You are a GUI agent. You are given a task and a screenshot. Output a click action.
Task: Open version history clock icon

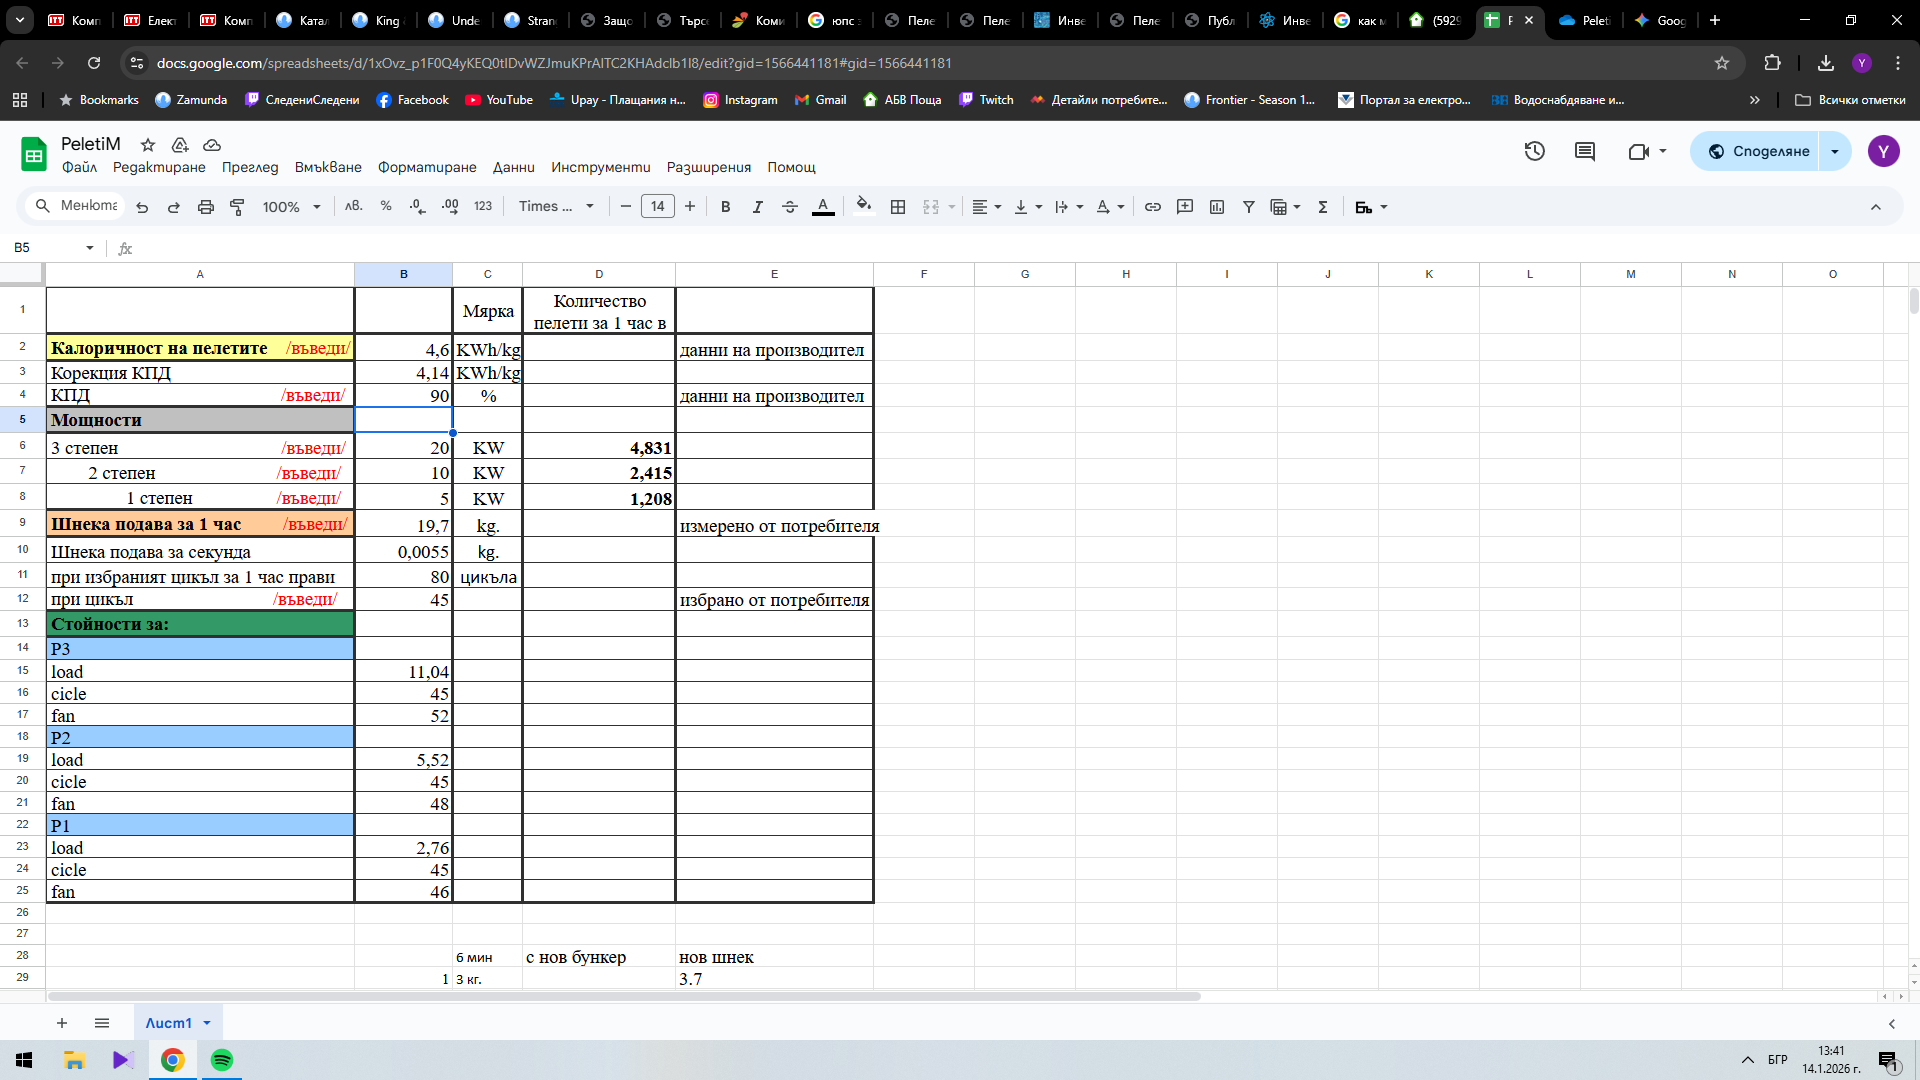(x=1534, y=151)
